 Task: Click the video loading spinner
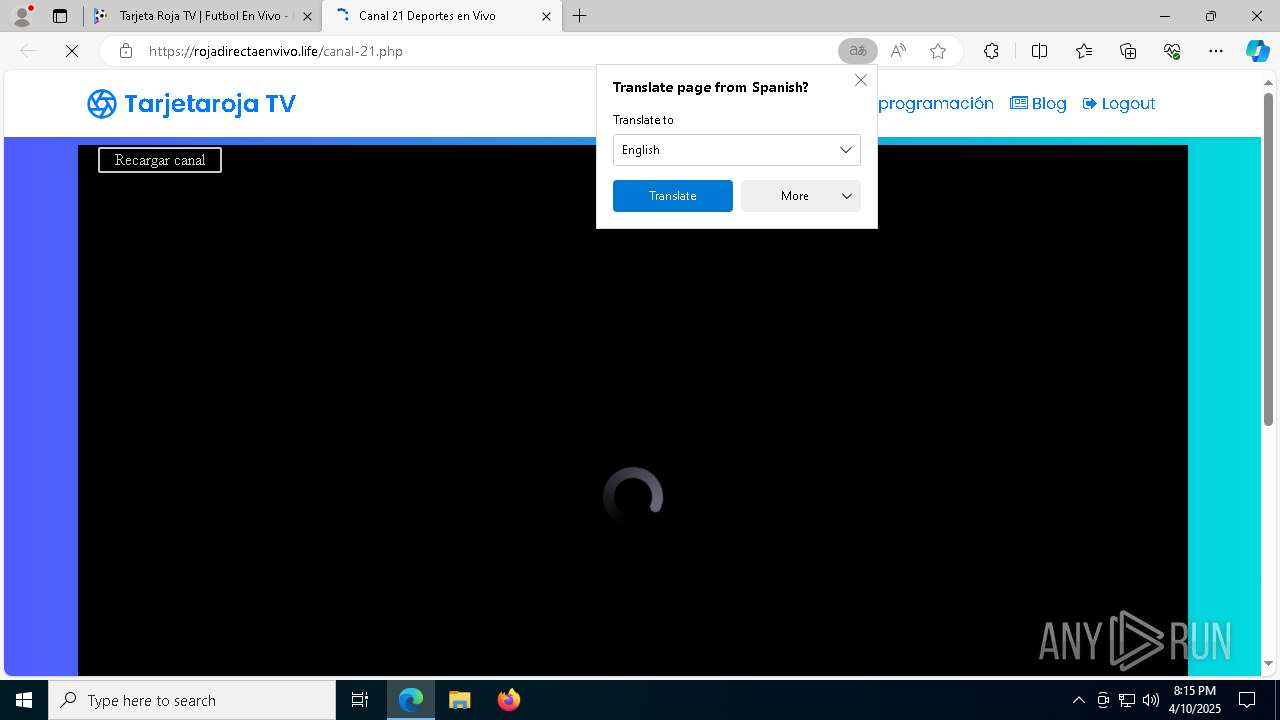click(633, 497)
